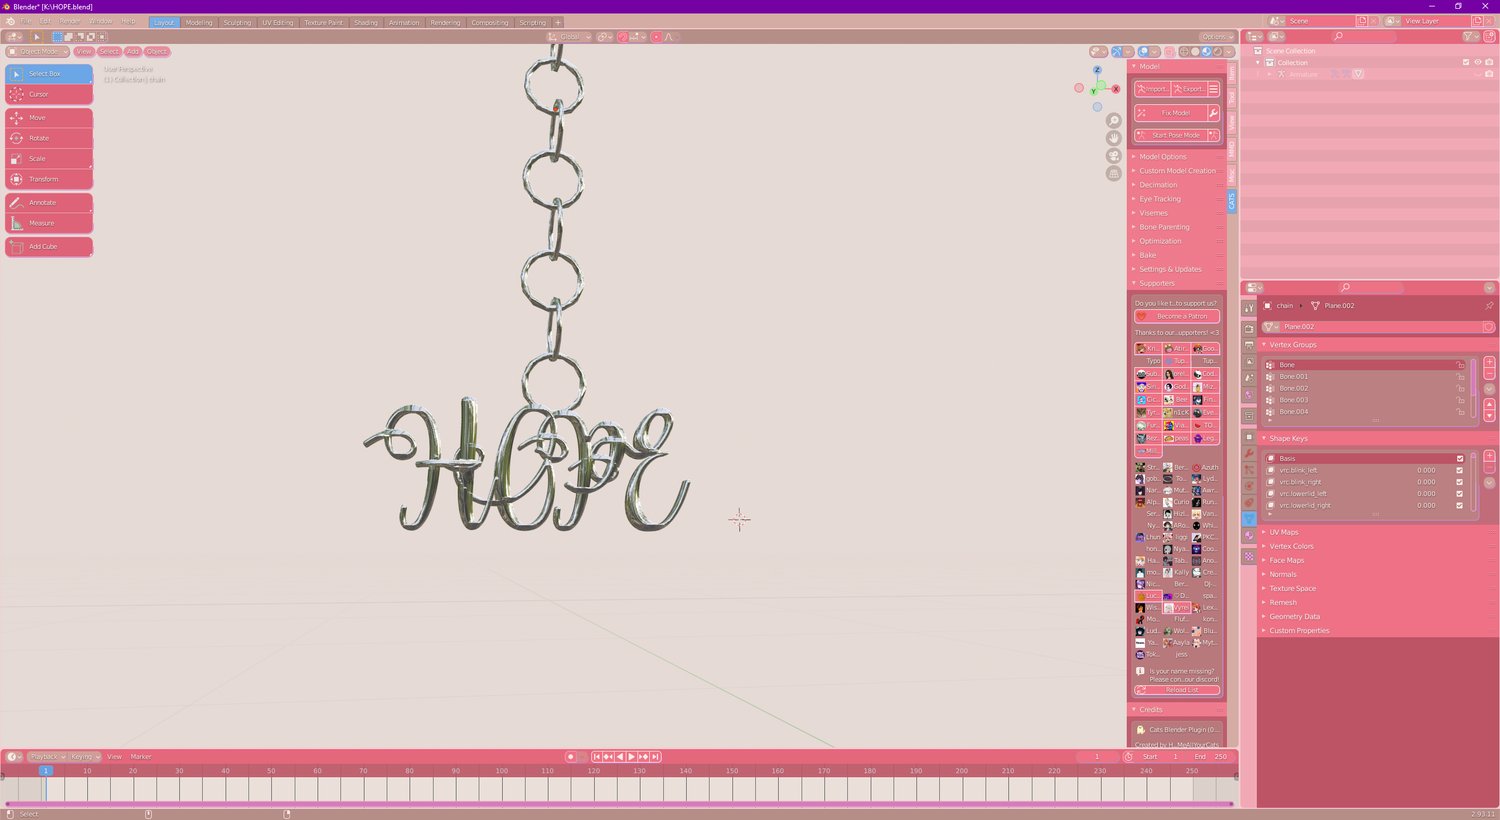Click the Fix Model wrench settings icon
This screenshot has height=820, width=1500.
pyautogui.click(x=1213, y=113)
